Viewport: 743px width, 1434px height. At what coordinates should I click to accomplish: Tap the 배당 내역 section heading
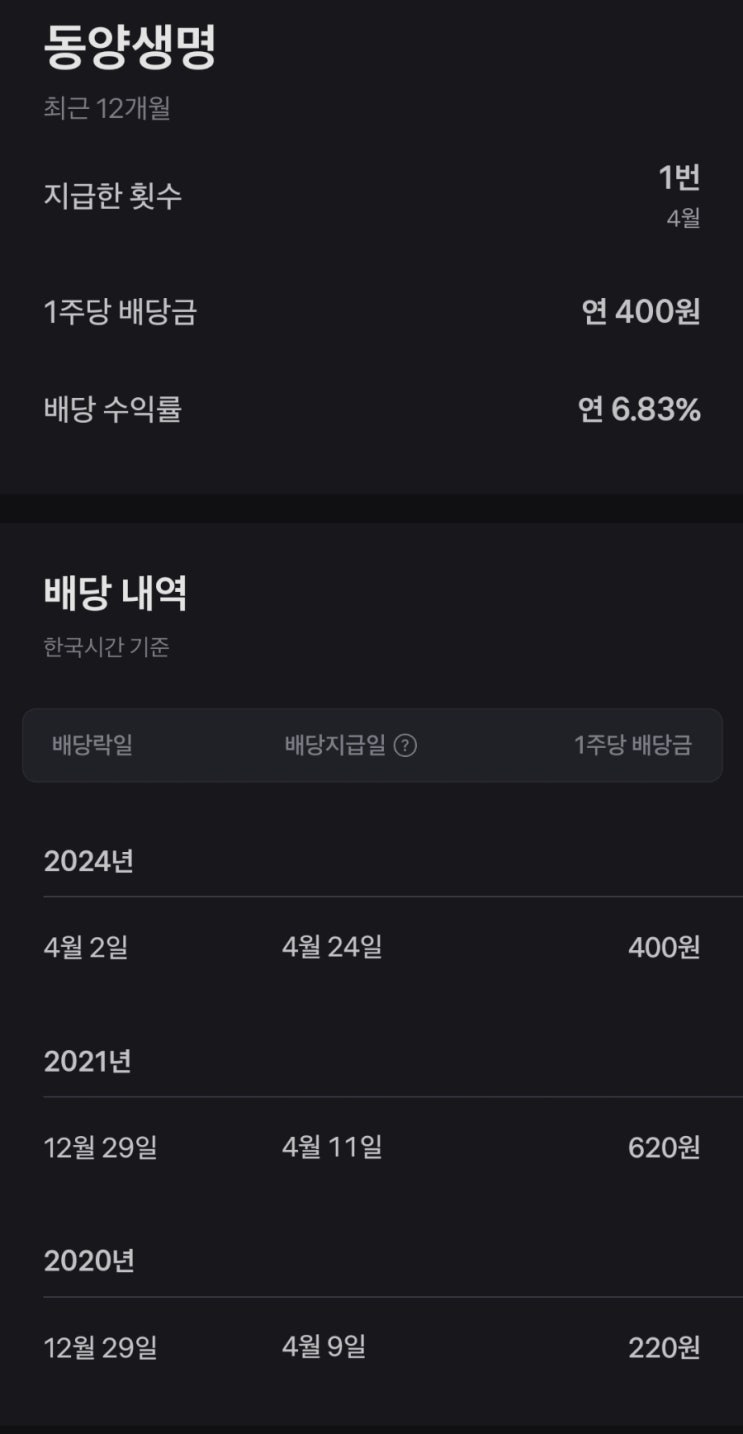click(116, 593)
